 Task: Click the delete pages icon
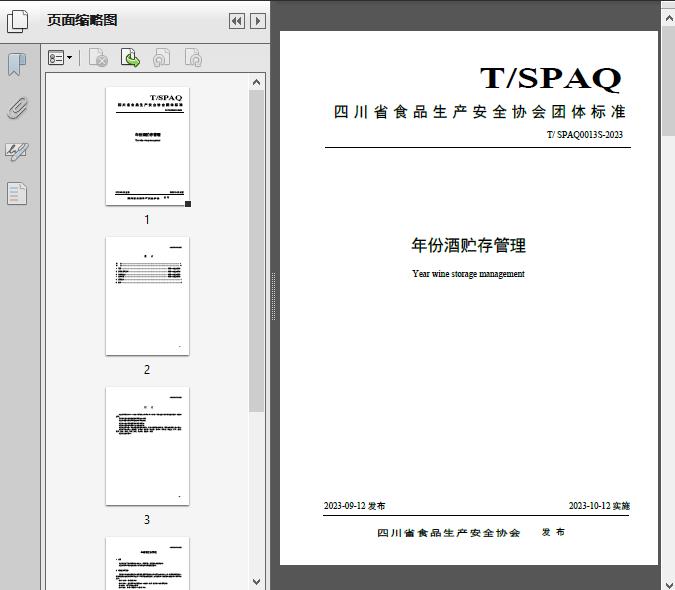pos(99,58)
